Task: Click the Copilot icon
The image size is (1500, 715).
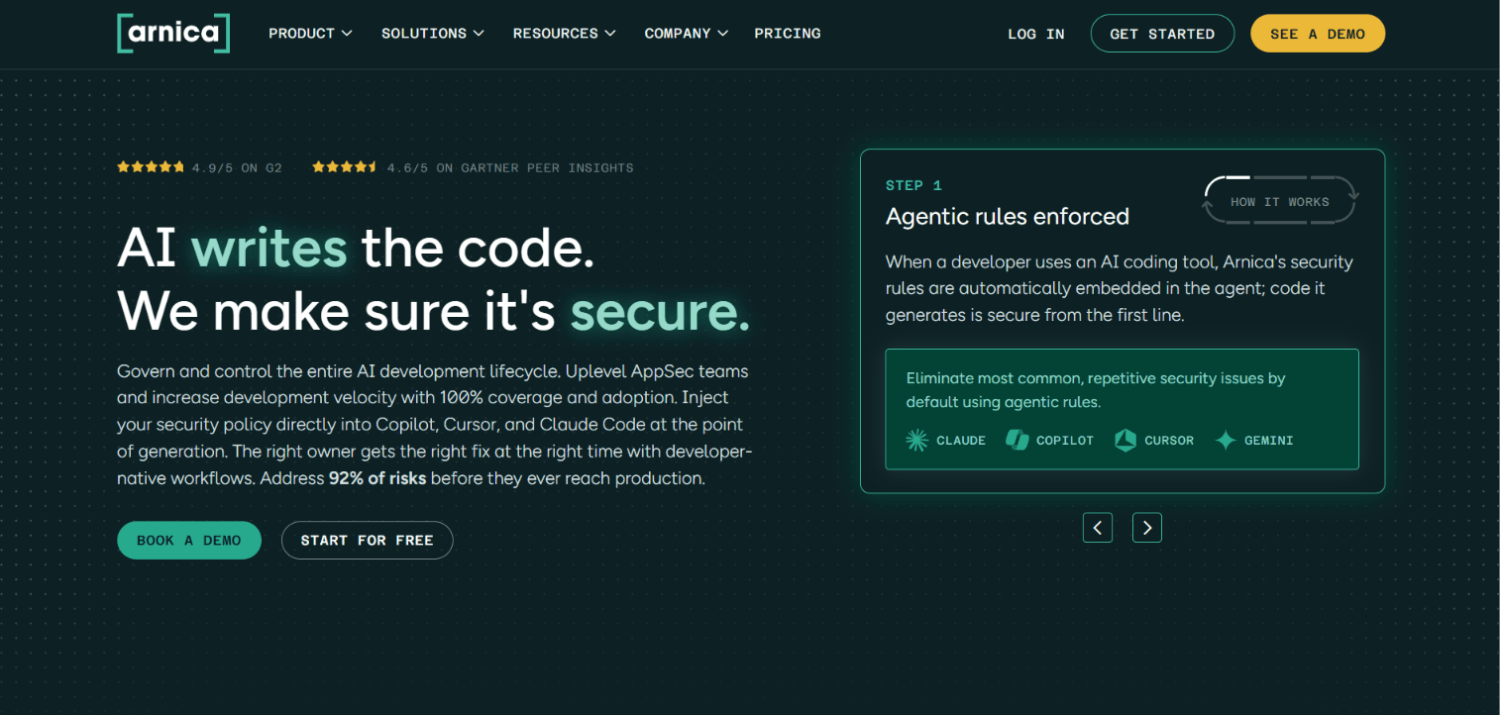Action: (x=1017, y=440)
